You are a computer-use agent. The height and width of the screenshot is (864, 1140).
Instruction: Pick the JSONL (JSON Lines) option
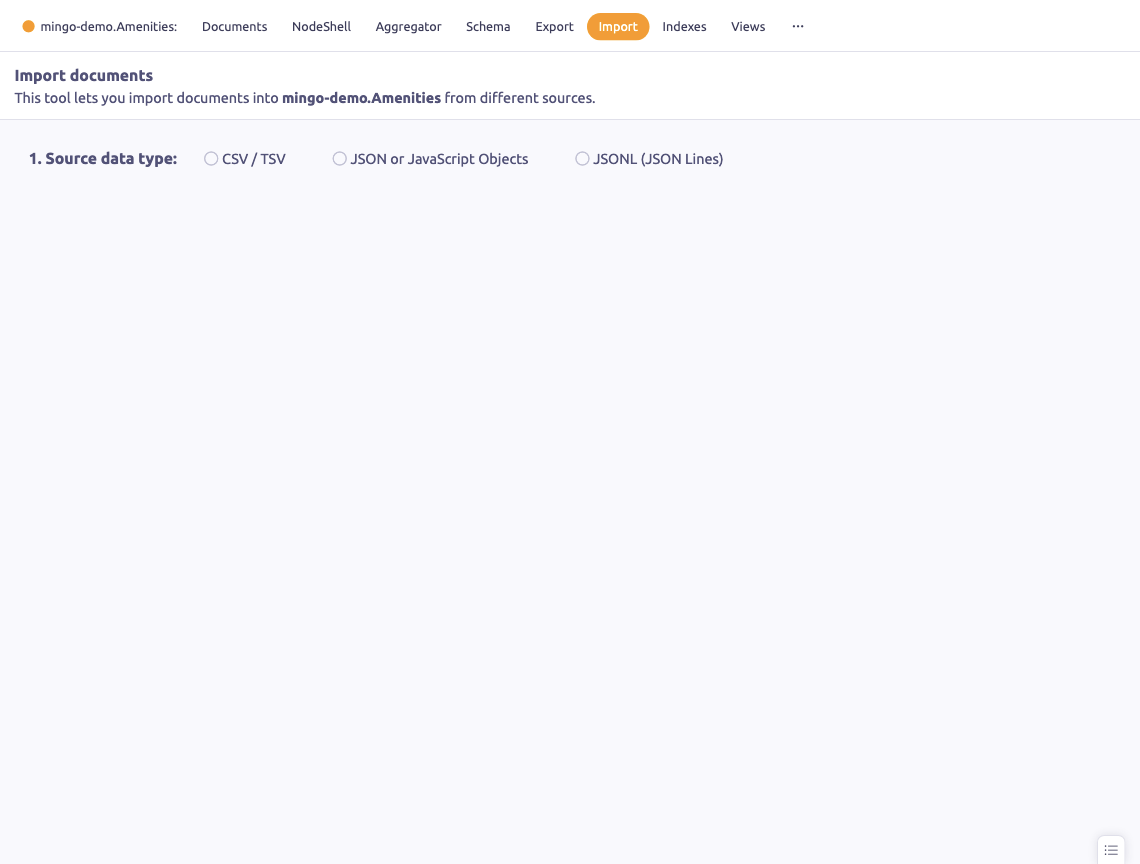583,159
